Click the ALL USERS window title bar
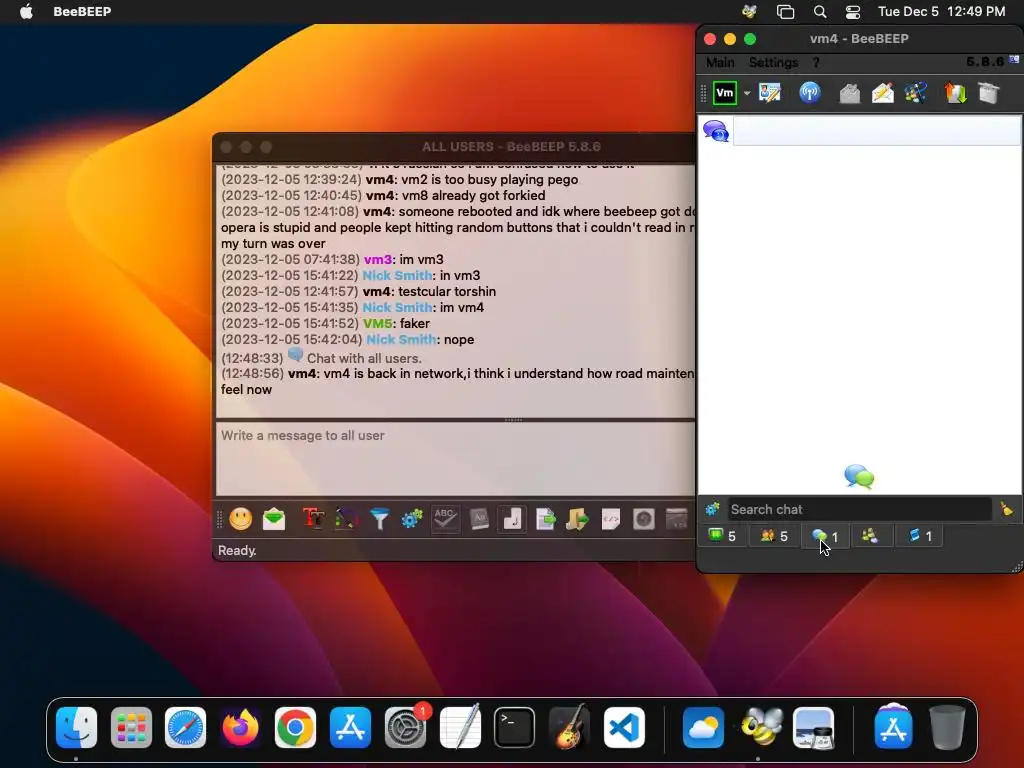Image resolution: width=1024 pixels, height=768 pixels. pos(455,147)
